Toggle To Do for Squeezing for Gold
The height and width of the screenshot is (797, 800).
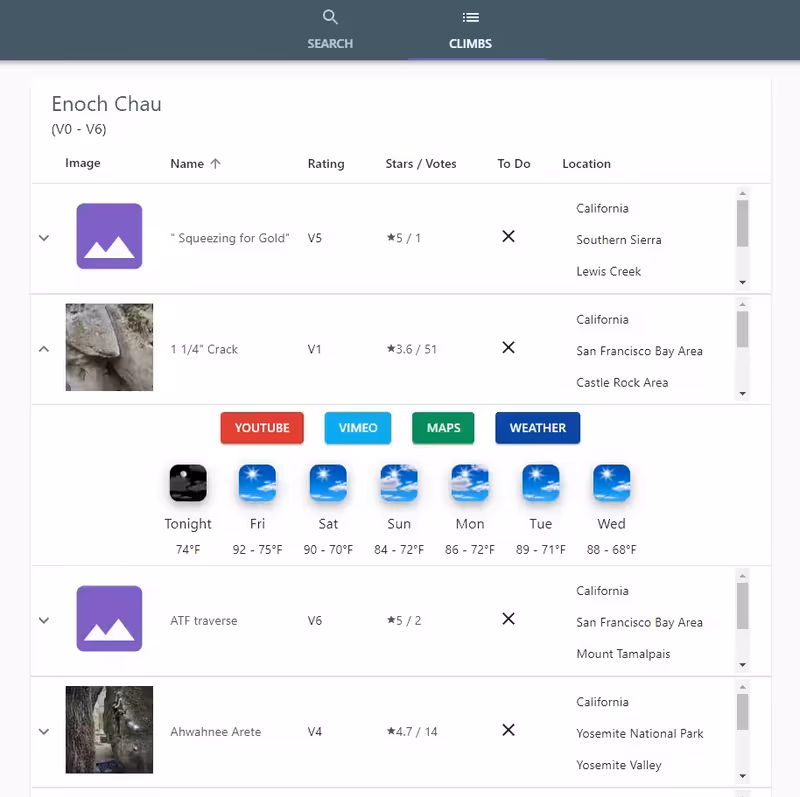(508, 237)
